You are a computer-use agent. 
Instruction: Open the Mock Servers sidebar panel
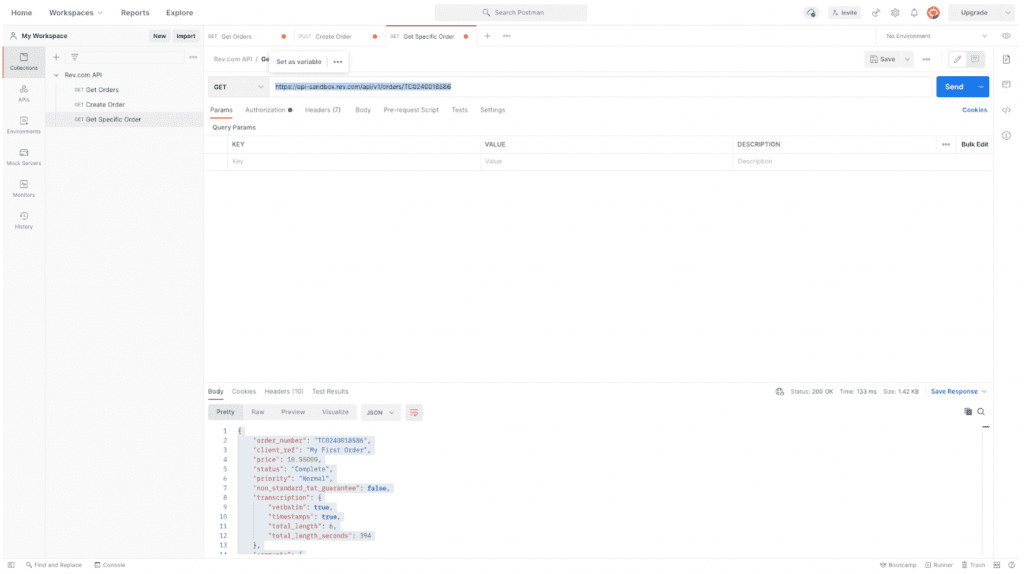[x=24, y=157]
